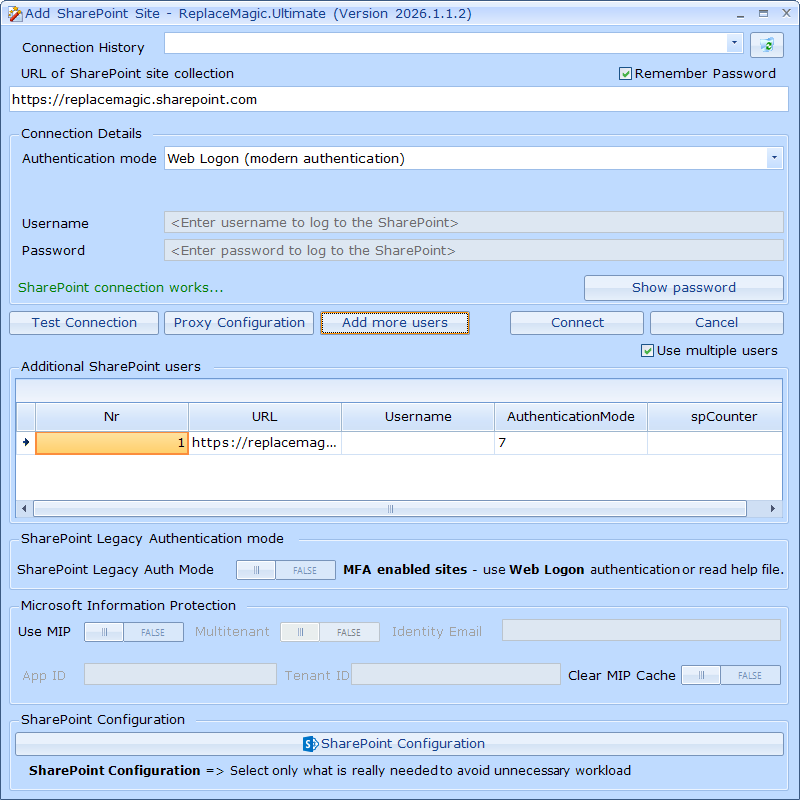Click the refresh connection history icon
The width and height of the screenshot is (800, 800).
point(767,45)
